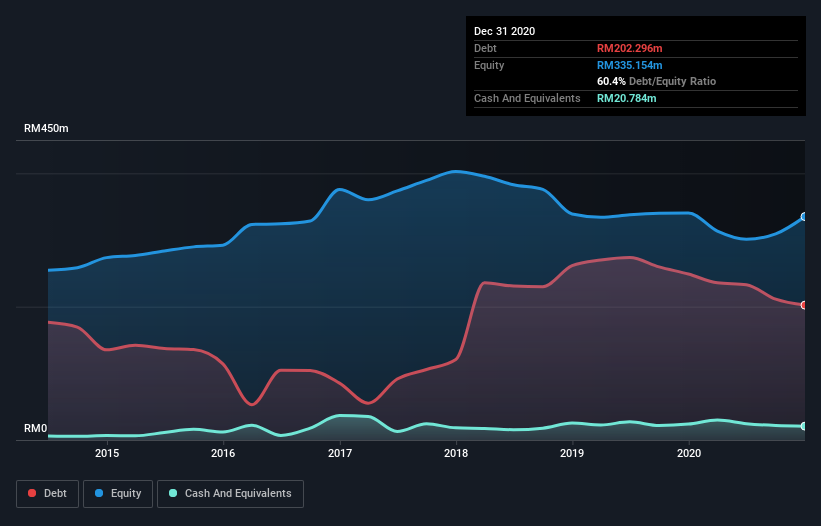821x526 pixels.
Task: Click the RM450m y-axis label
Action: point(46,128)
